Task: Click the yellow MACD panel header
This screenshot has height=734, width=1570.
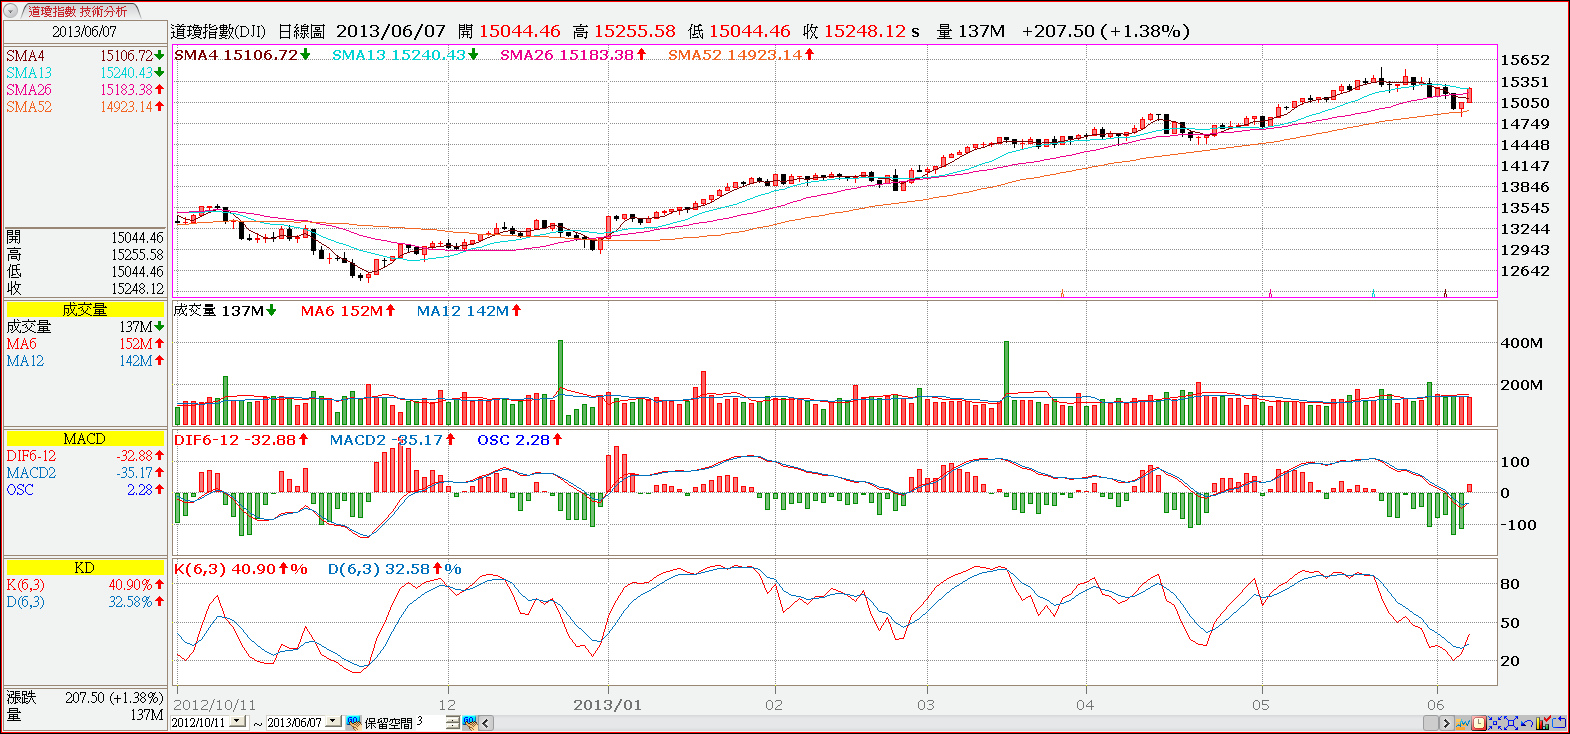Action: [84, 439]
